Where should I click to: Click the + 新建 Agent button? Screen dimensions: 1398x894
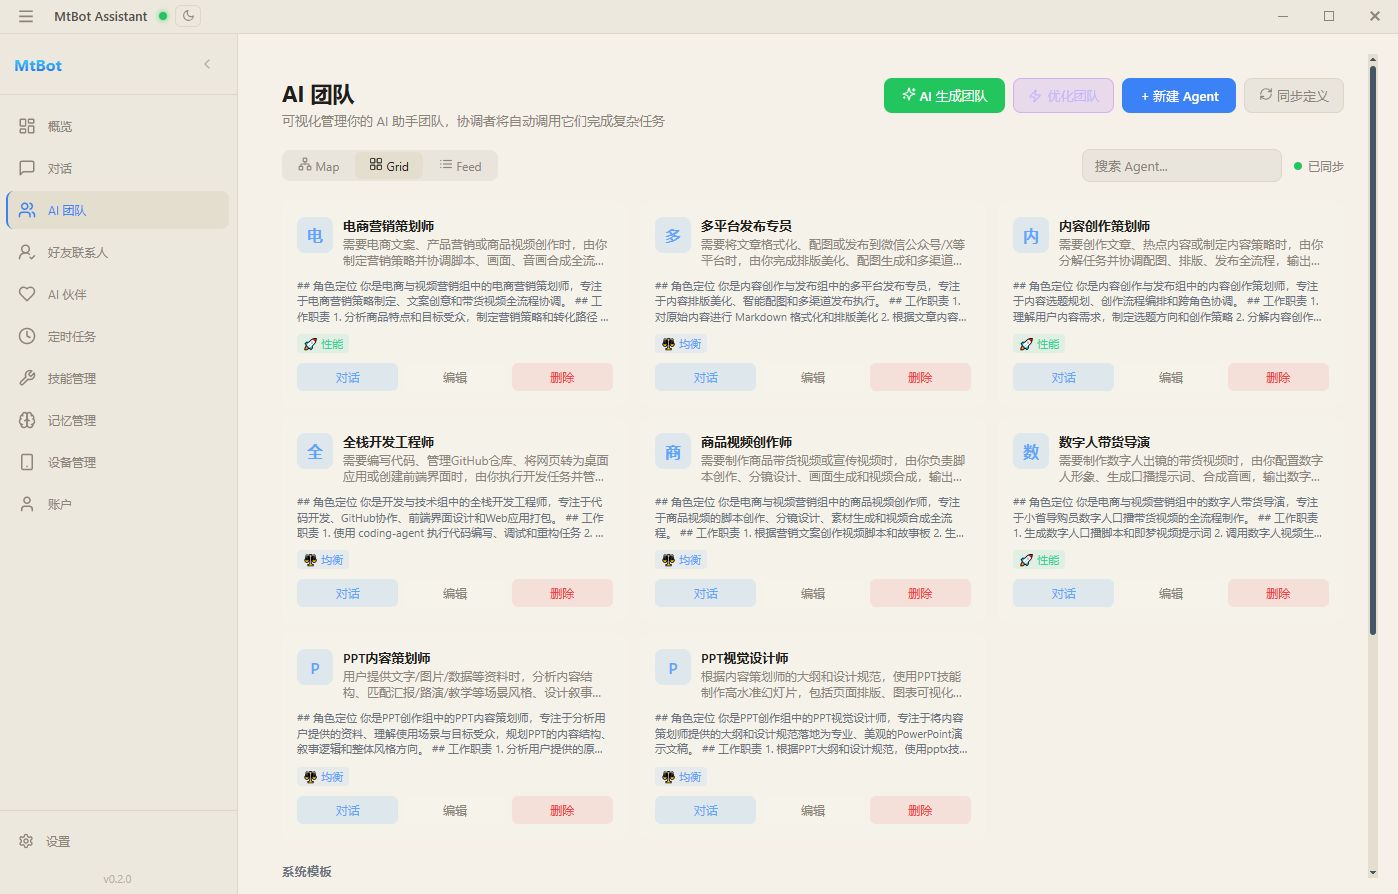[1179, 95]
